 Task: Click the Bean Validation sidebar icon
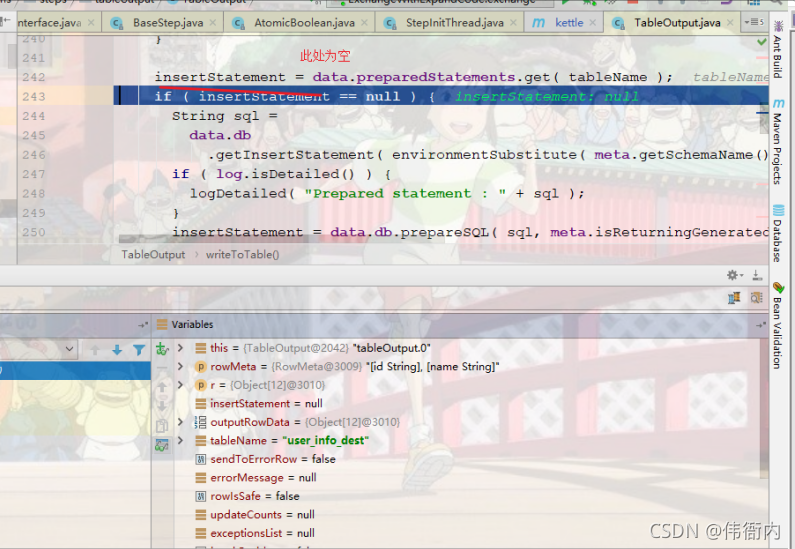(778, 288)
